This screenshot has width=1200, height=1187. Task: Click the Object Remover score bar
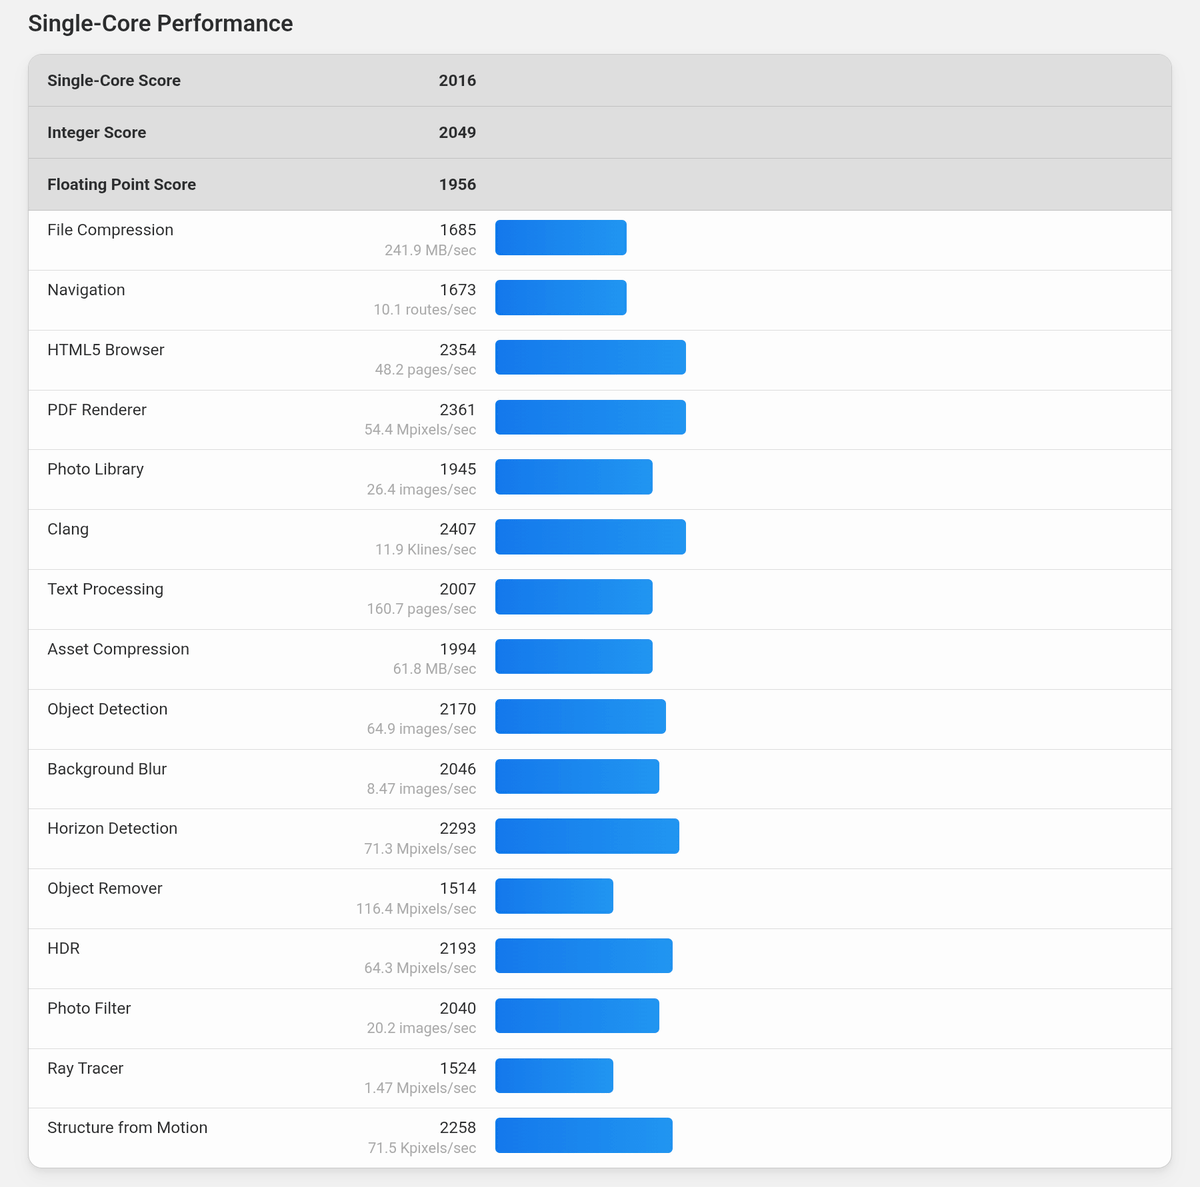pyautogui.click(x=554, y=896)
